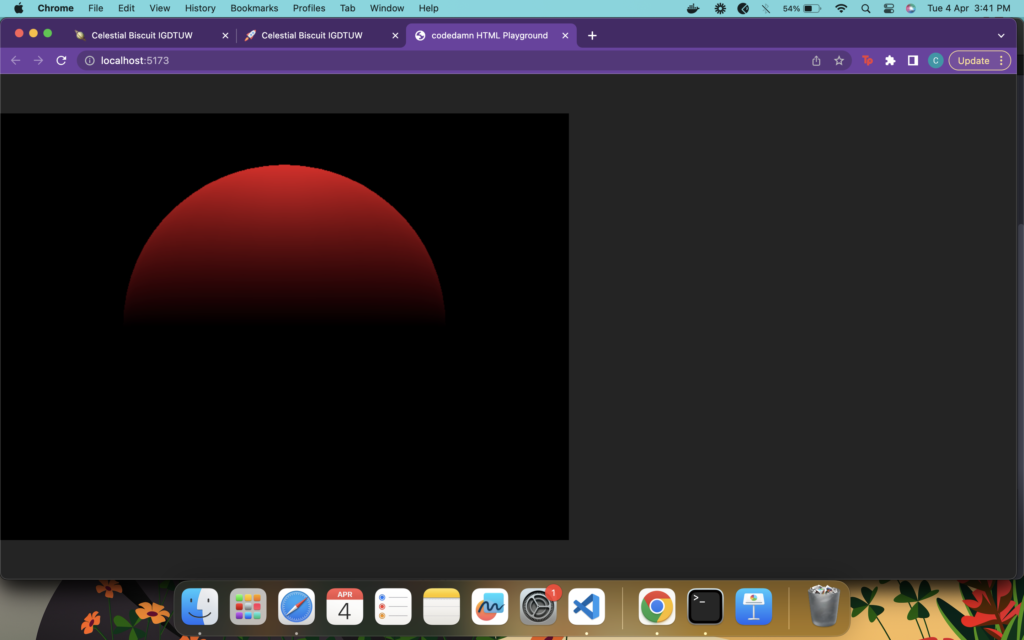Open Finder from the Dock

pyautogui.click(x=200, y=607)
